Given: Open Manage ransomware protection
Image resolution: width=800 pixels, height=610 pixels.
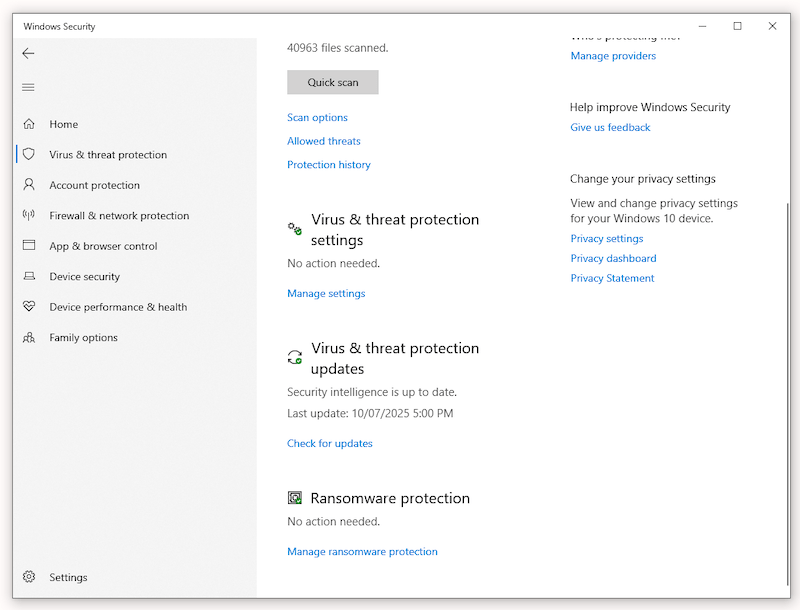Looking at the screenshot, I should click(x=362, y=552).
